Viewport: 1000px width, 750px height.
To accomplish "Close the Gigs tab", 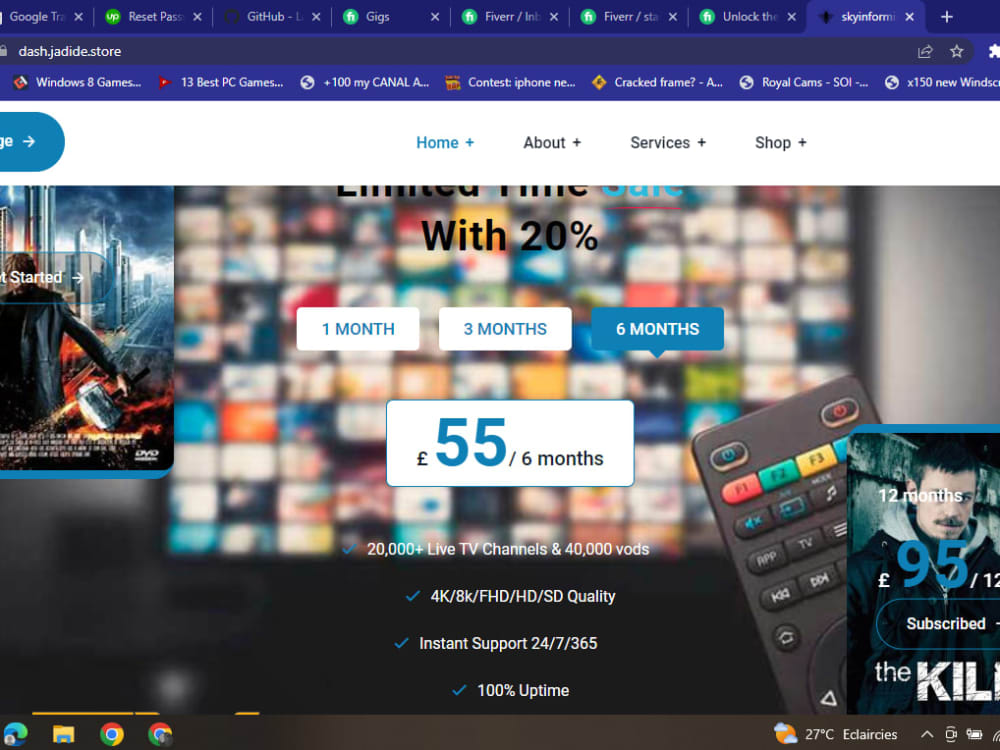I will (x=435, y=17).
